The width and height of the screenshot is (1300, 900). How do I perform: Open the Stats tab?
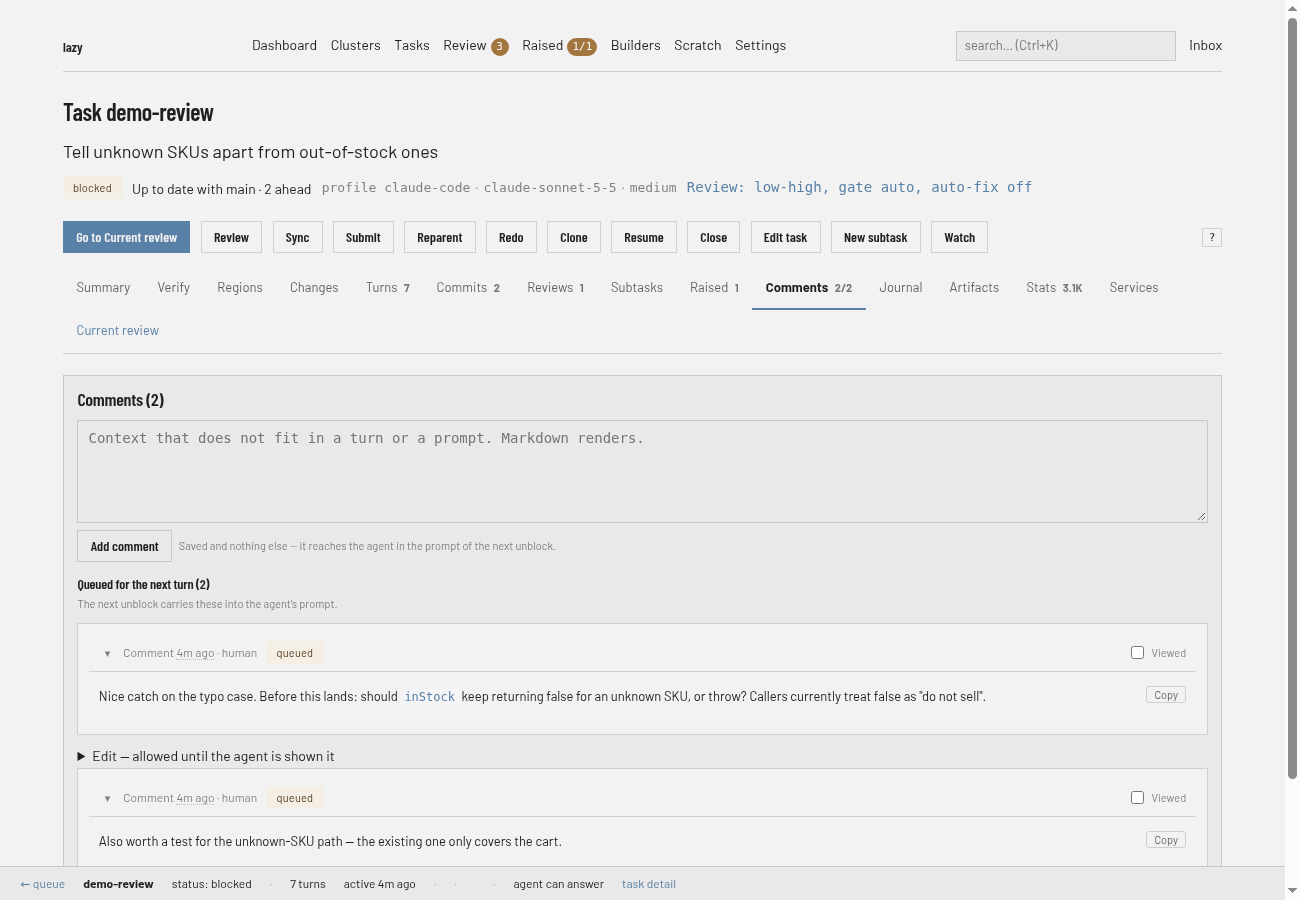[x=1054, y=287]
